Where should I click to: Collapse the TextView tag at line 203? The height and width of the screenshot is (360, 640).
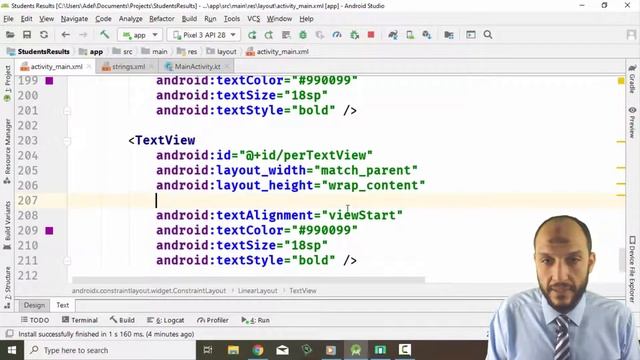pyautogui.click(x=67, y=141)
